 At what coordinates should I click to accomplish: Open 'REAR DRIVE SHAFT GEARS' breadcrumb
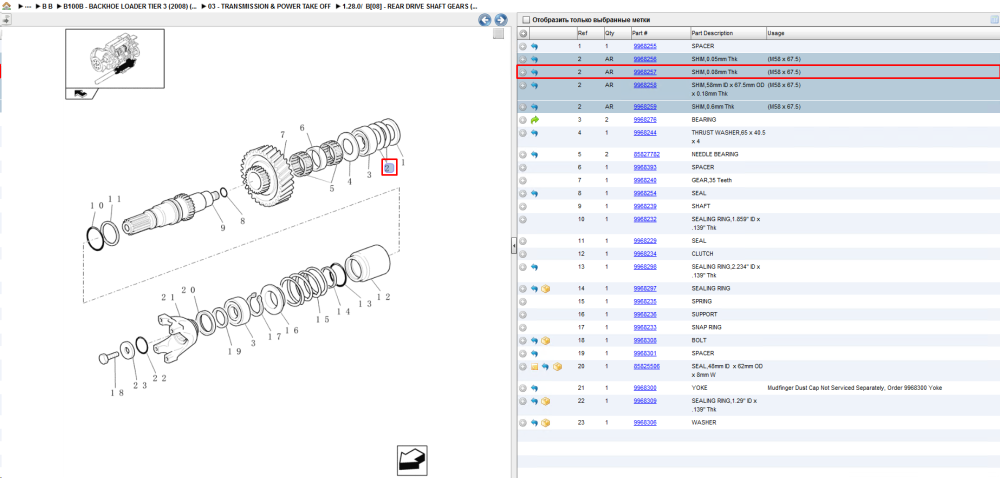click(411, 6)
